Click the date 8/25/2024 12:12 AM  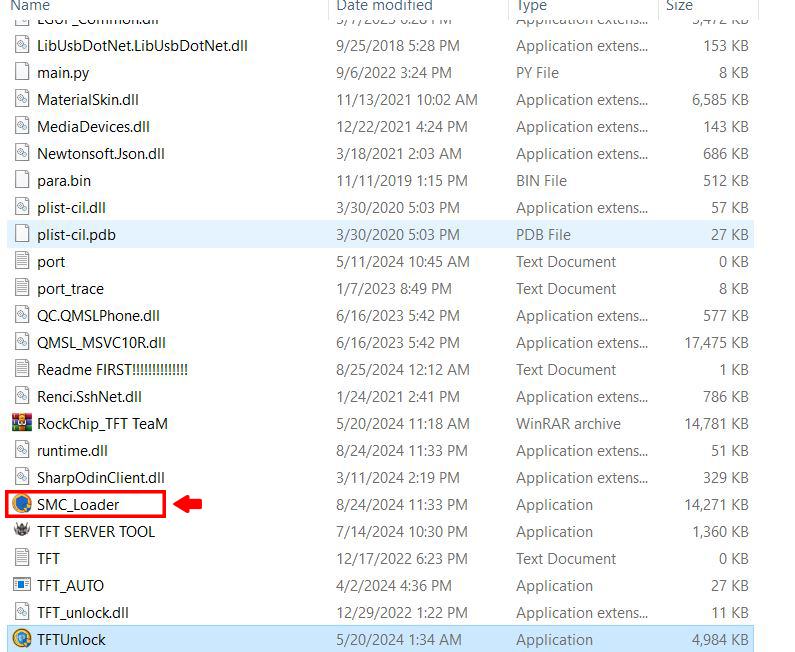click(x=403, y=370)
